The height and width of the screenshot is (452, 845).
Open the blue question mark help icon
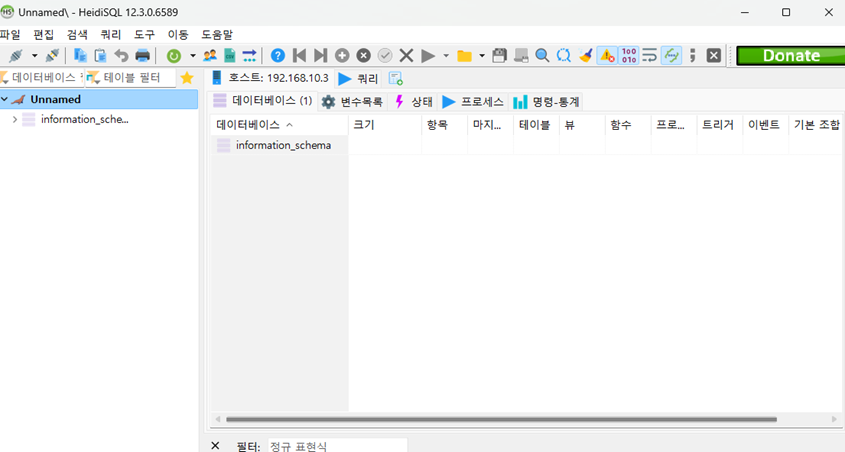278,55
